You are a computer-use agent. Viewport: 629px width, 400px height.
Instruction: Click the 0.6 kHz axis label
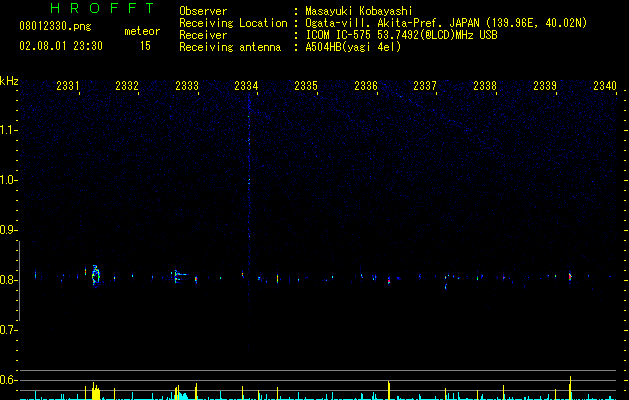coord(8,380)
